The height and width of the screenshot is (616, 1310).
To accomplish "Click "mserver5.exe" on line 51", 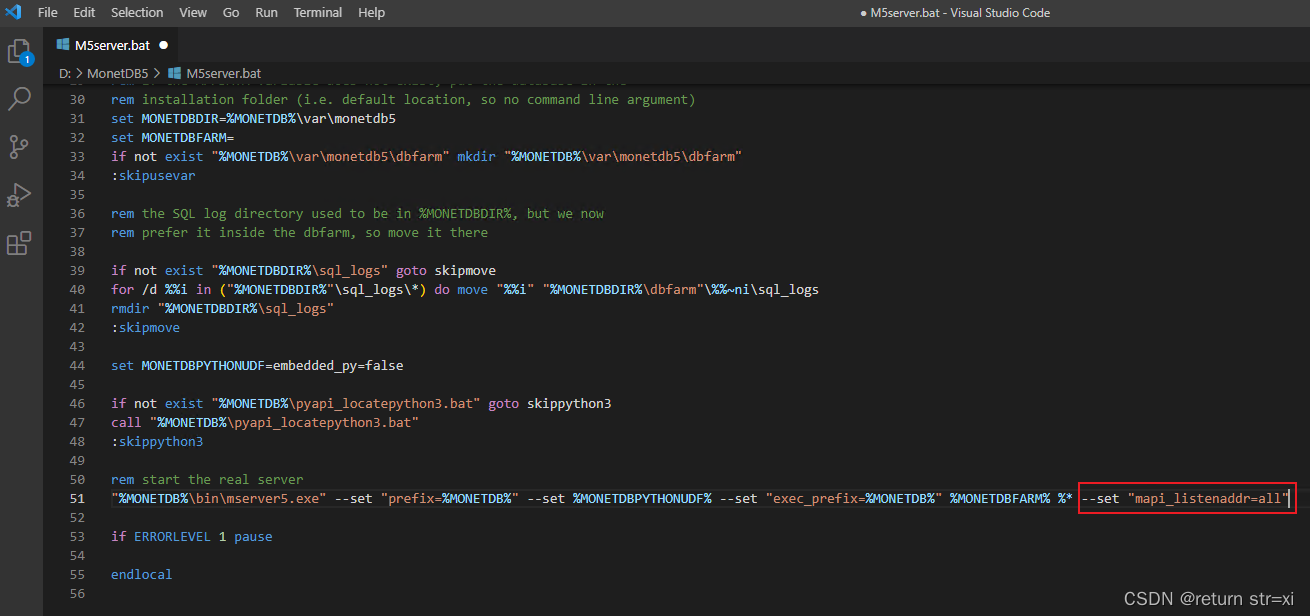I will pos(274,498).
